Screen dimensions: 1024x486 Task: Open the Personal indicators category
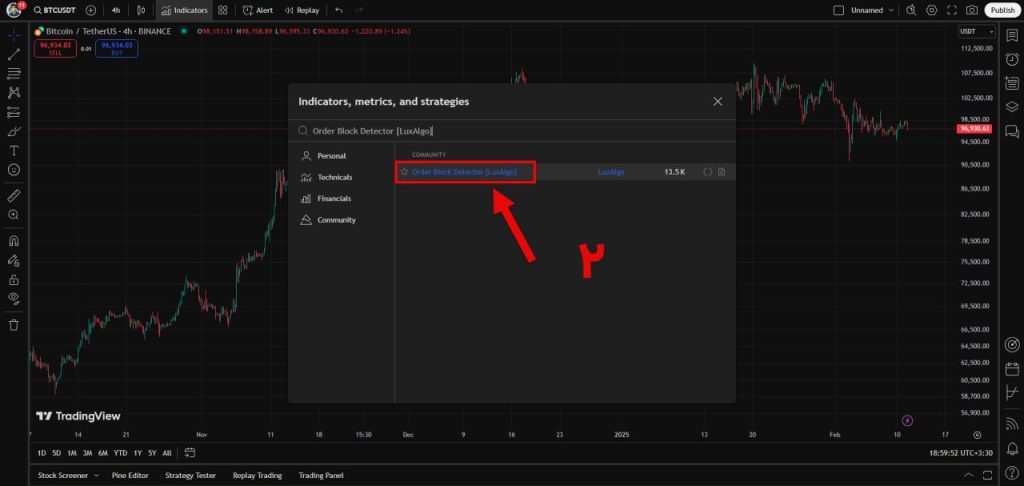point(332,156)
